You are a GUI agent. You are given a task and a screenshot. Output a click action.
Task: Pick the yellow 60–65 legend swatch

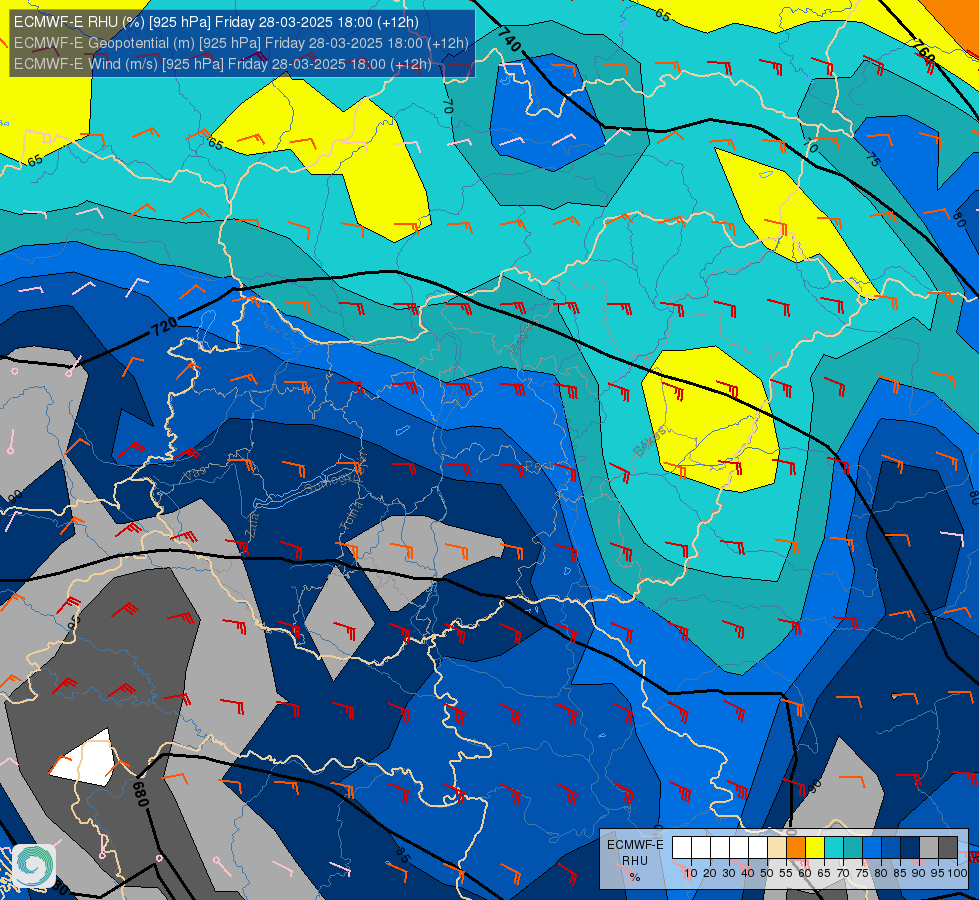[815, 848]
